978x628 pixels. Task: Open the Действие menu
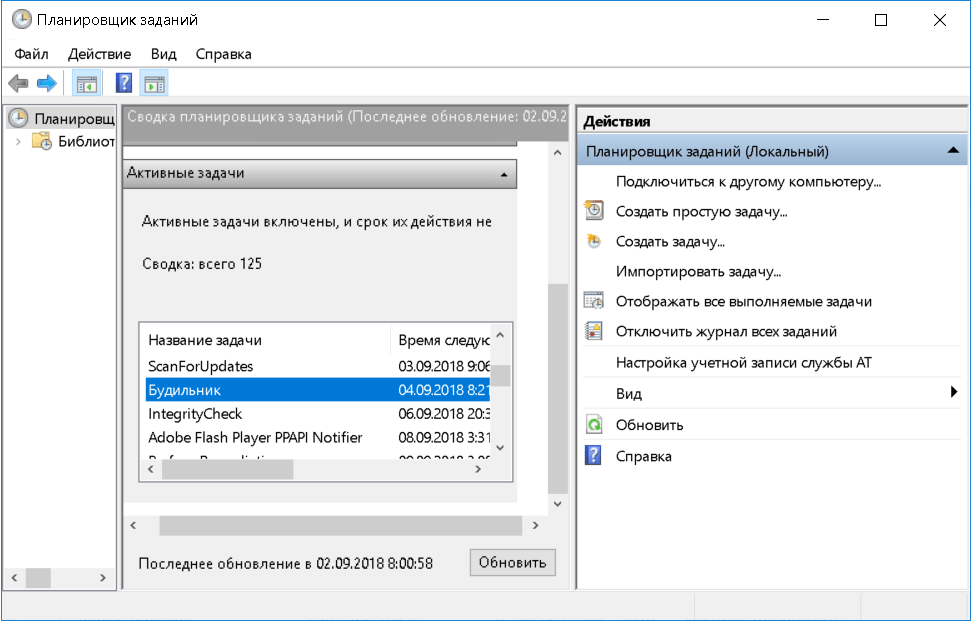99,54
